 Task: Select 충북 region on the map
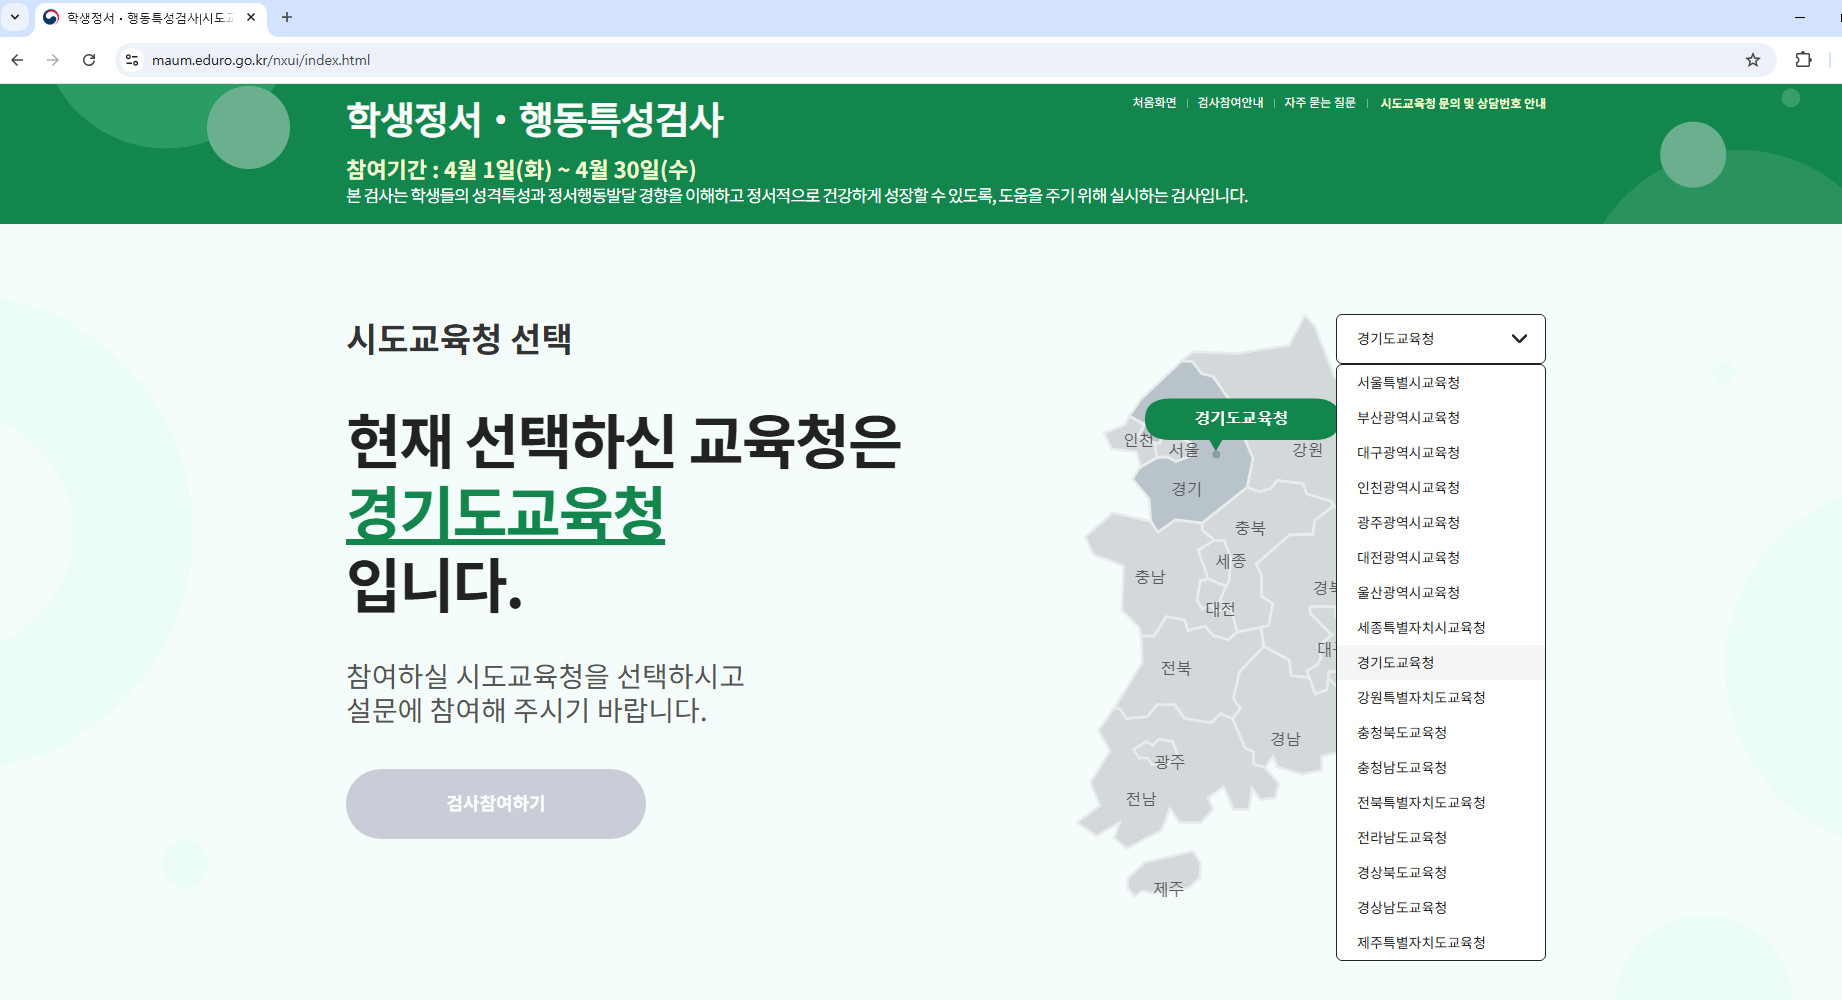pos(1250,528)
